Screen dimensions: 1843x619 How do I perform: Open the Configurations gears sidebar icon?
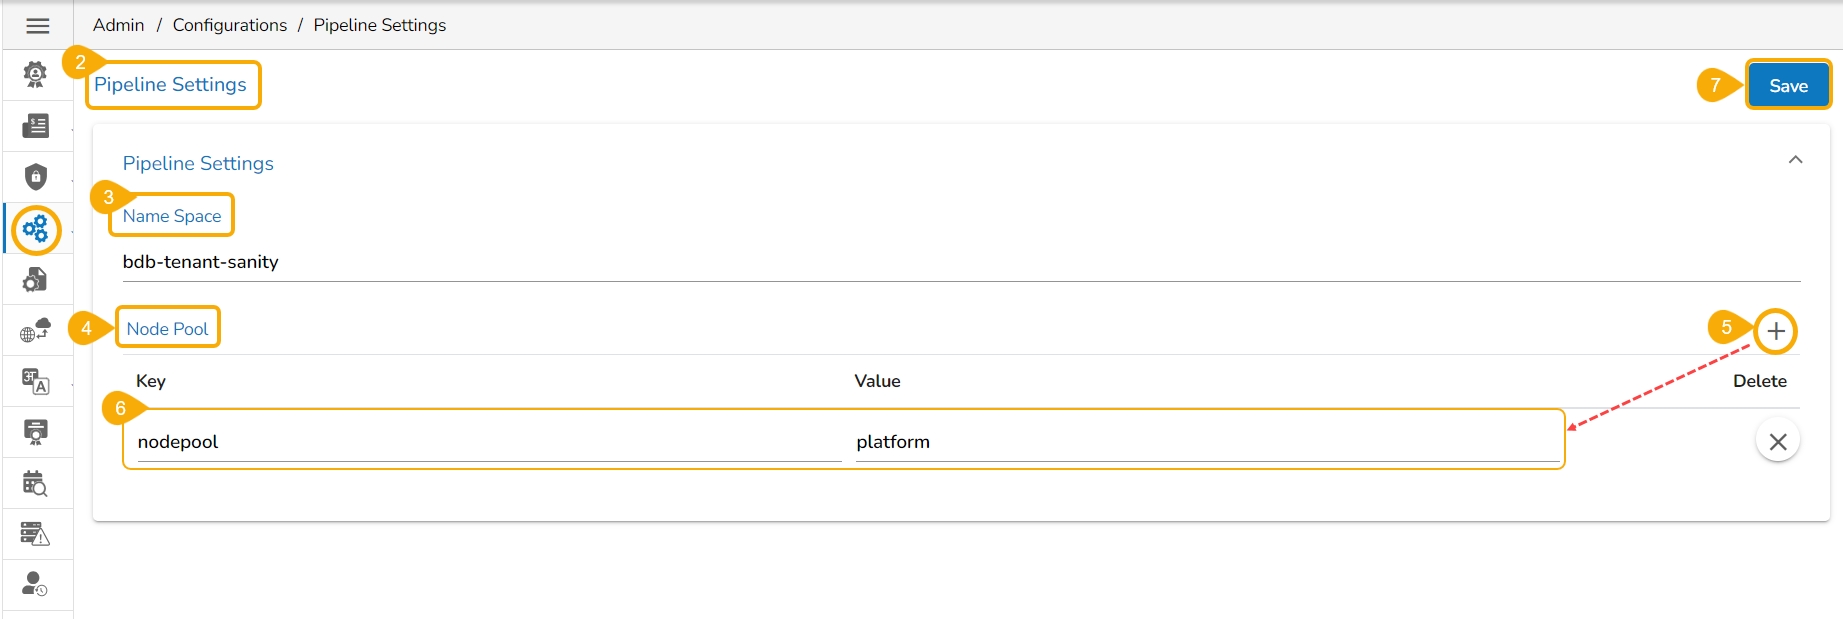tap(36, 230)
